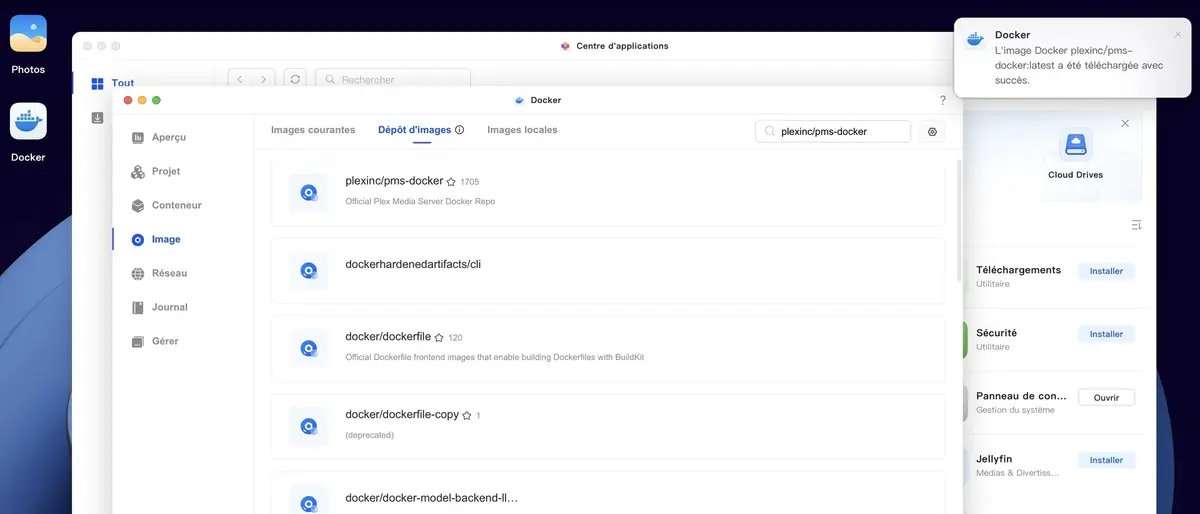Click the Téléchargements app name

point(1018,270)
